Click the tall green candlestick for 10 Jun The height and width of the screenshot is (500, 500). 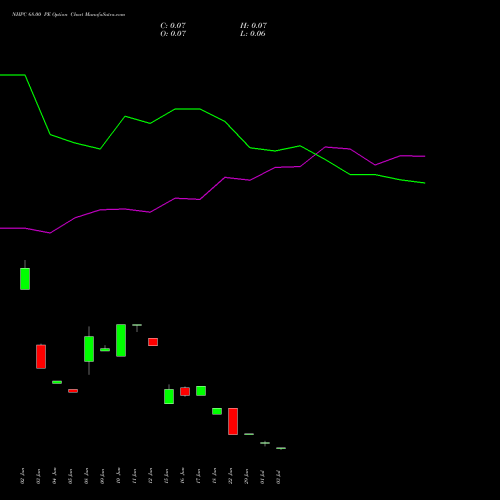121,340
